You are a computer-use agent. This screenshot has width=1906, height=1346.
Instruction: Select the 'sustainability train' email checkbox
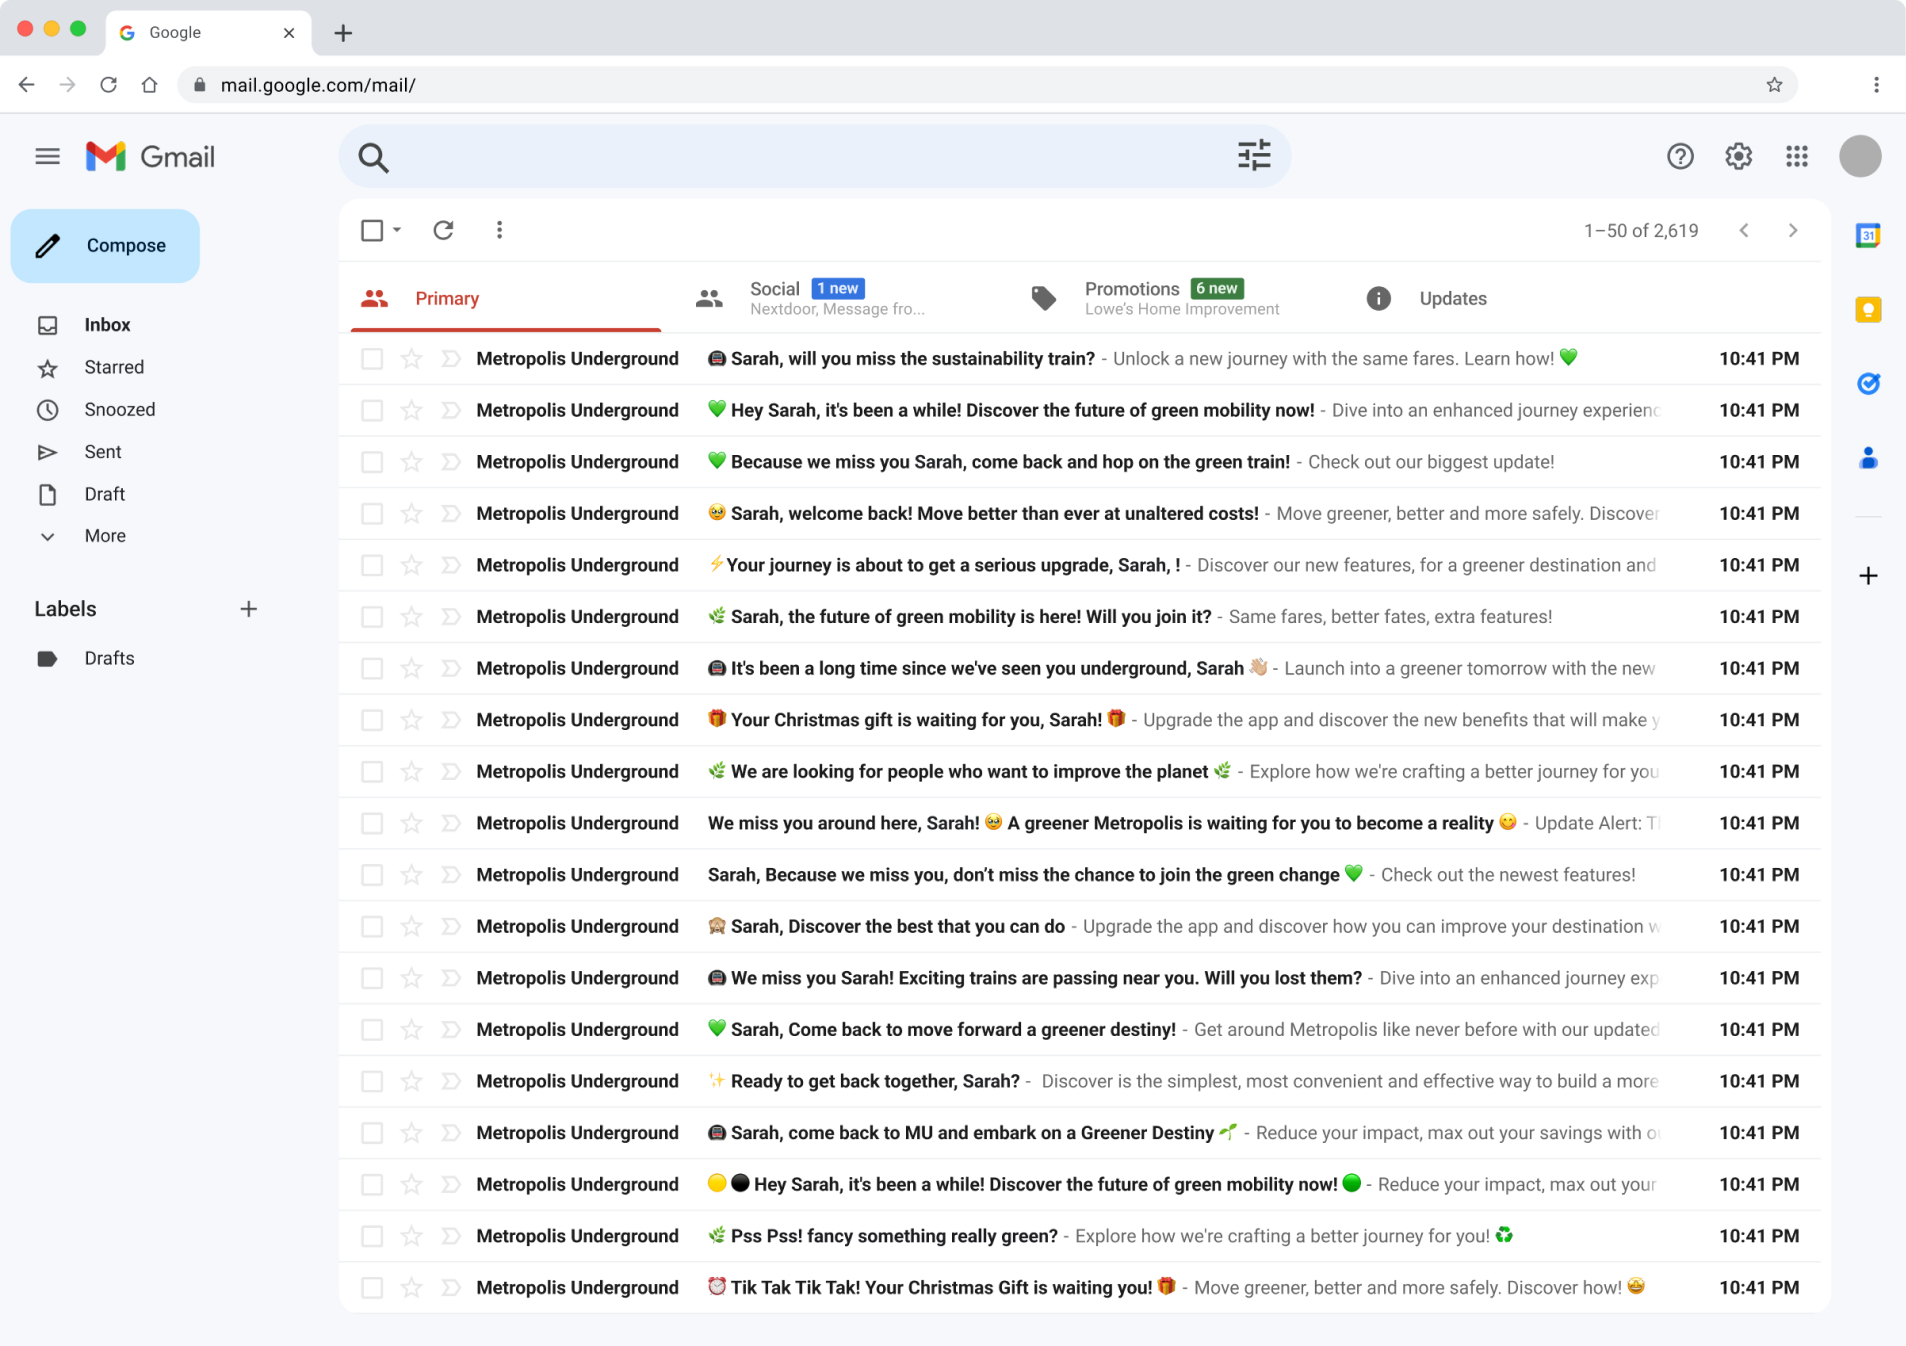[x=372, y=358]
